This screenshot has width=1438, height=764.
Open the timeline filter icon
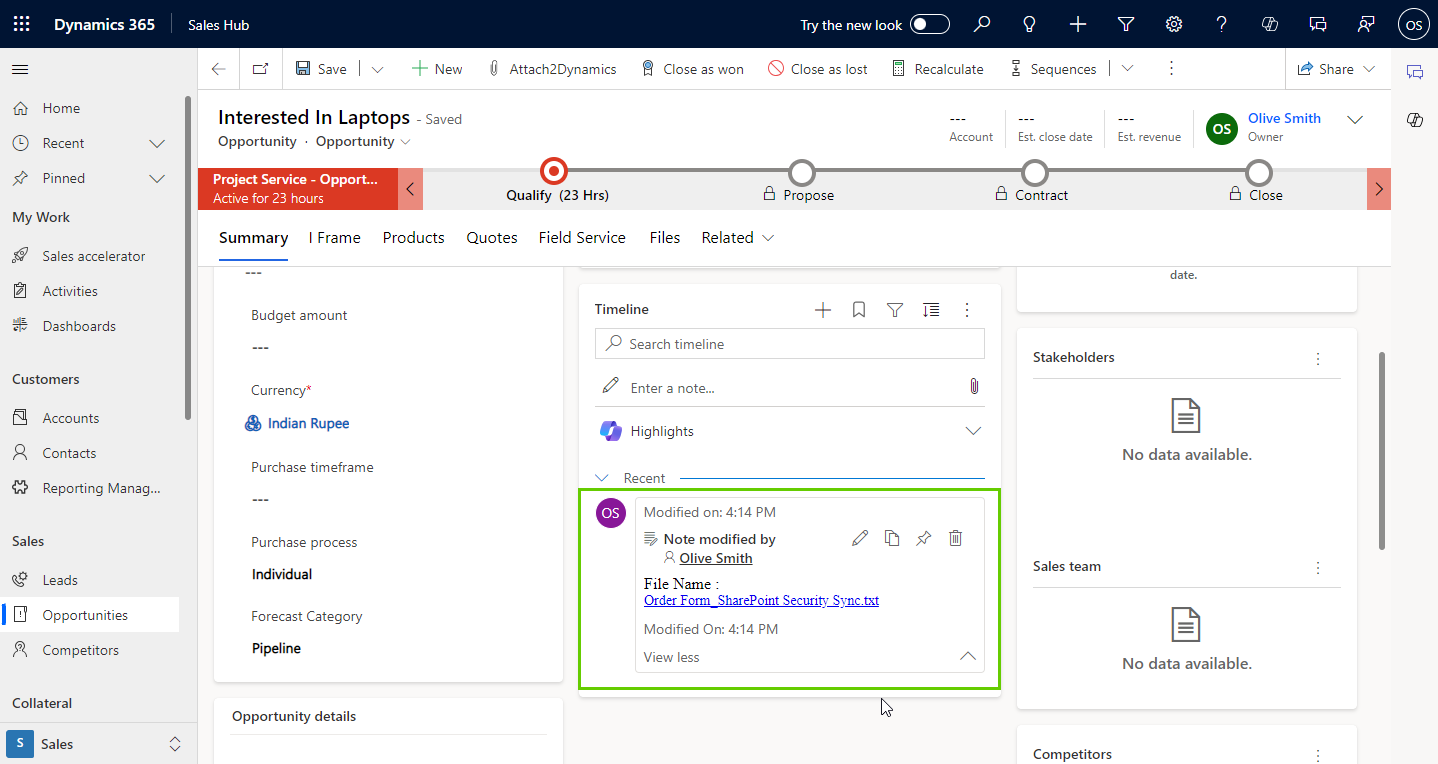(895, 310)
